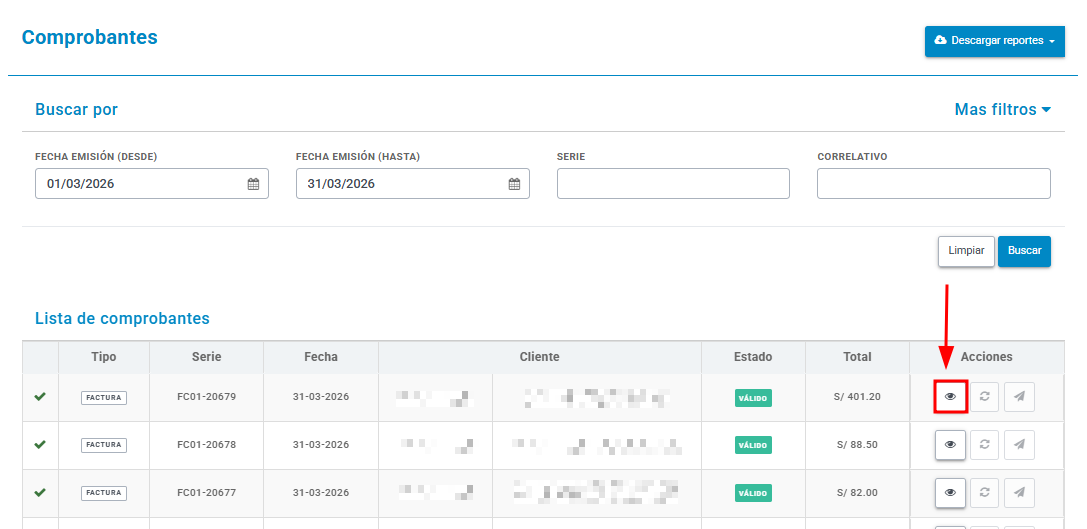Open calendar icon in Fecha Emisión (Desde)

tap(254, 184)
